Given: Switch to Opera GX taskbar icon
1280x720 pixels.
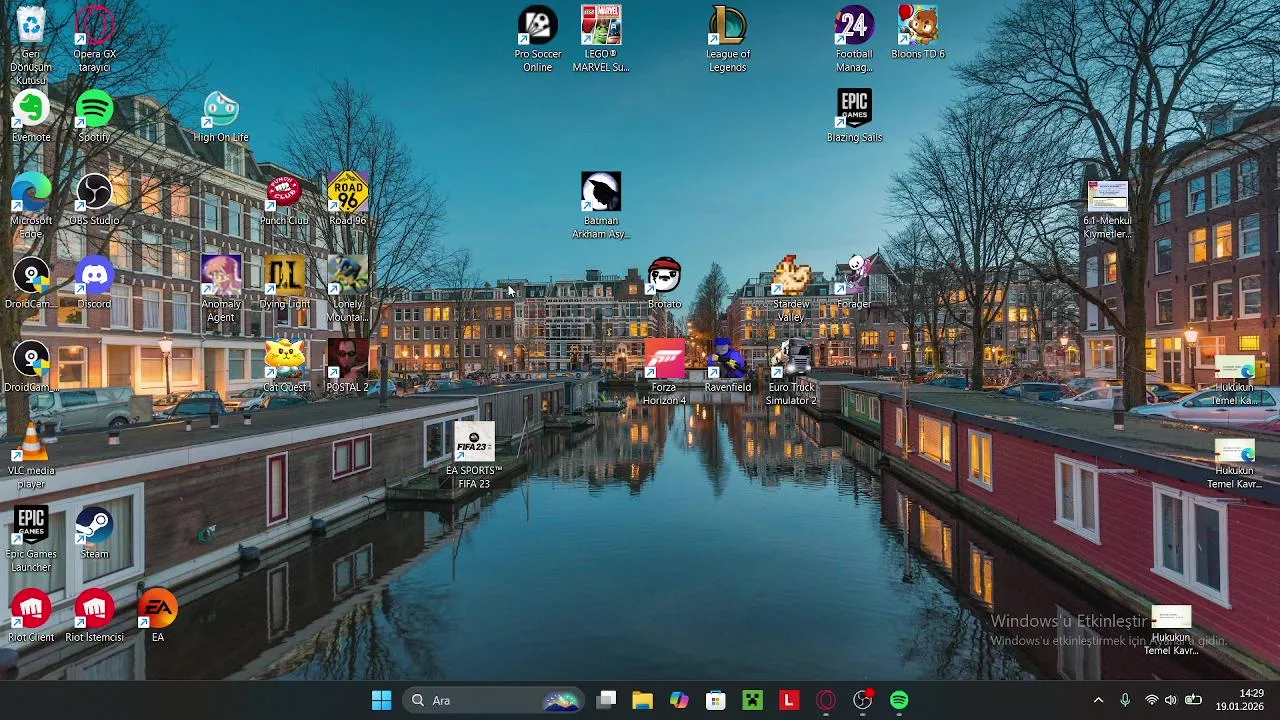Looking at the screenshot, I should [826, 700].
